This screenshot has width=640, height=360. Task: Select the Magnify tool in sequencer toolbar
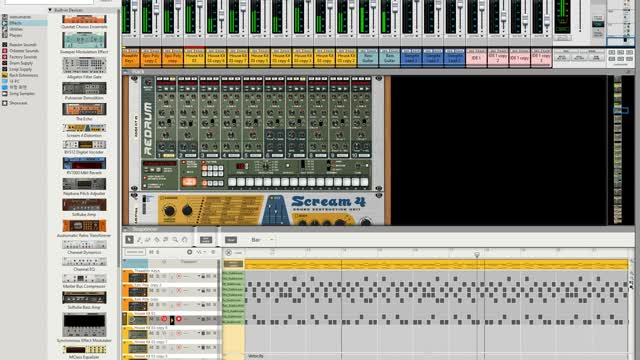(175, 240)
